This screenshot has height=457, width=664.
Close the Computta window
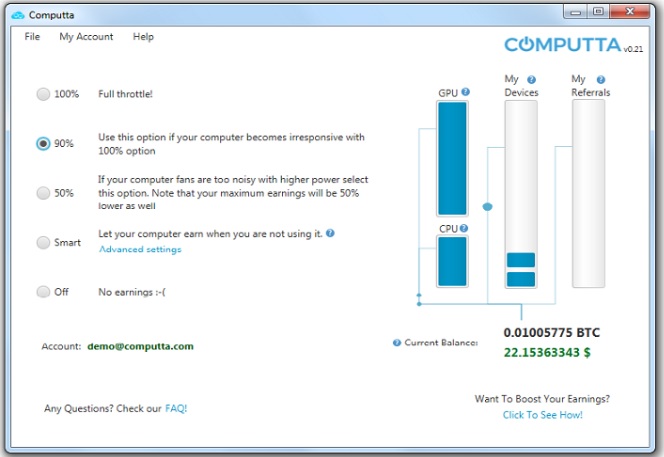630,11
